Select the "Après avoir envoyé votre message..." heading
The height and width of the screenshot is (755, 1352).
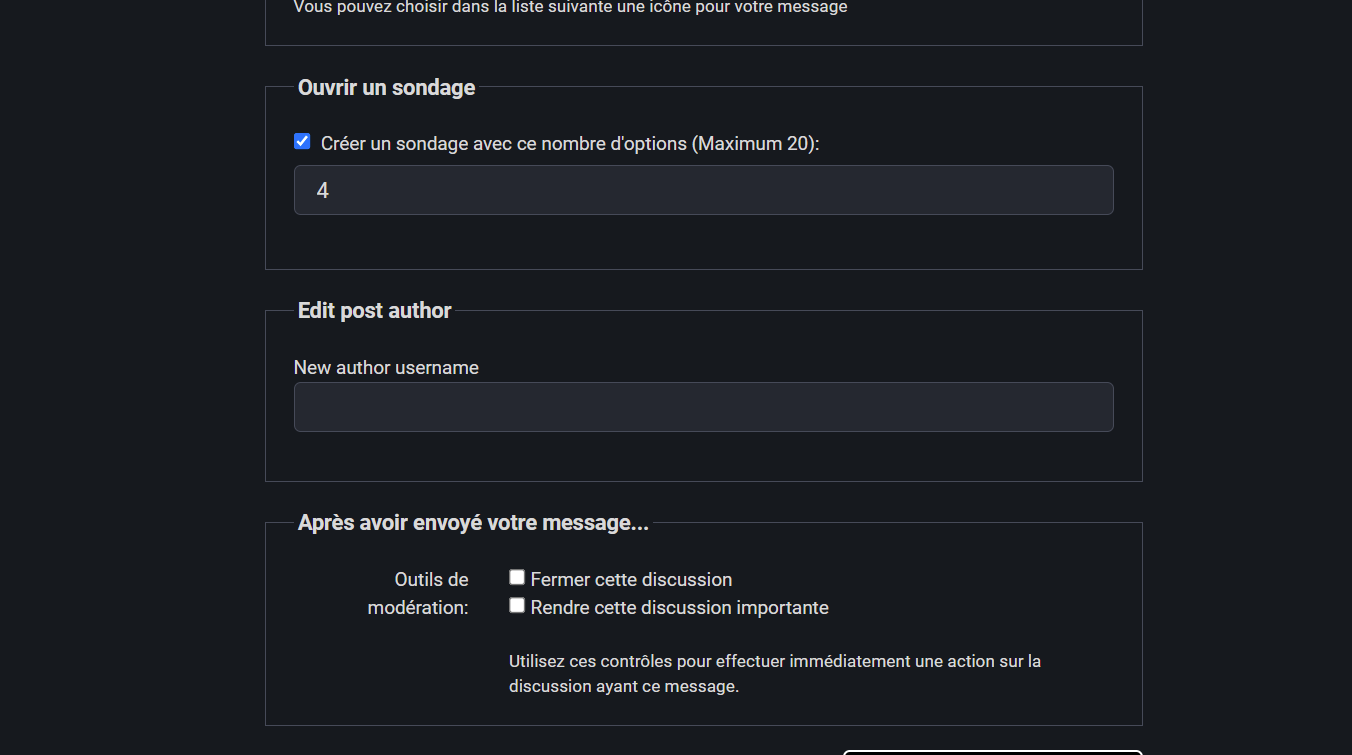pyautogui.click(x=472, y=522)
